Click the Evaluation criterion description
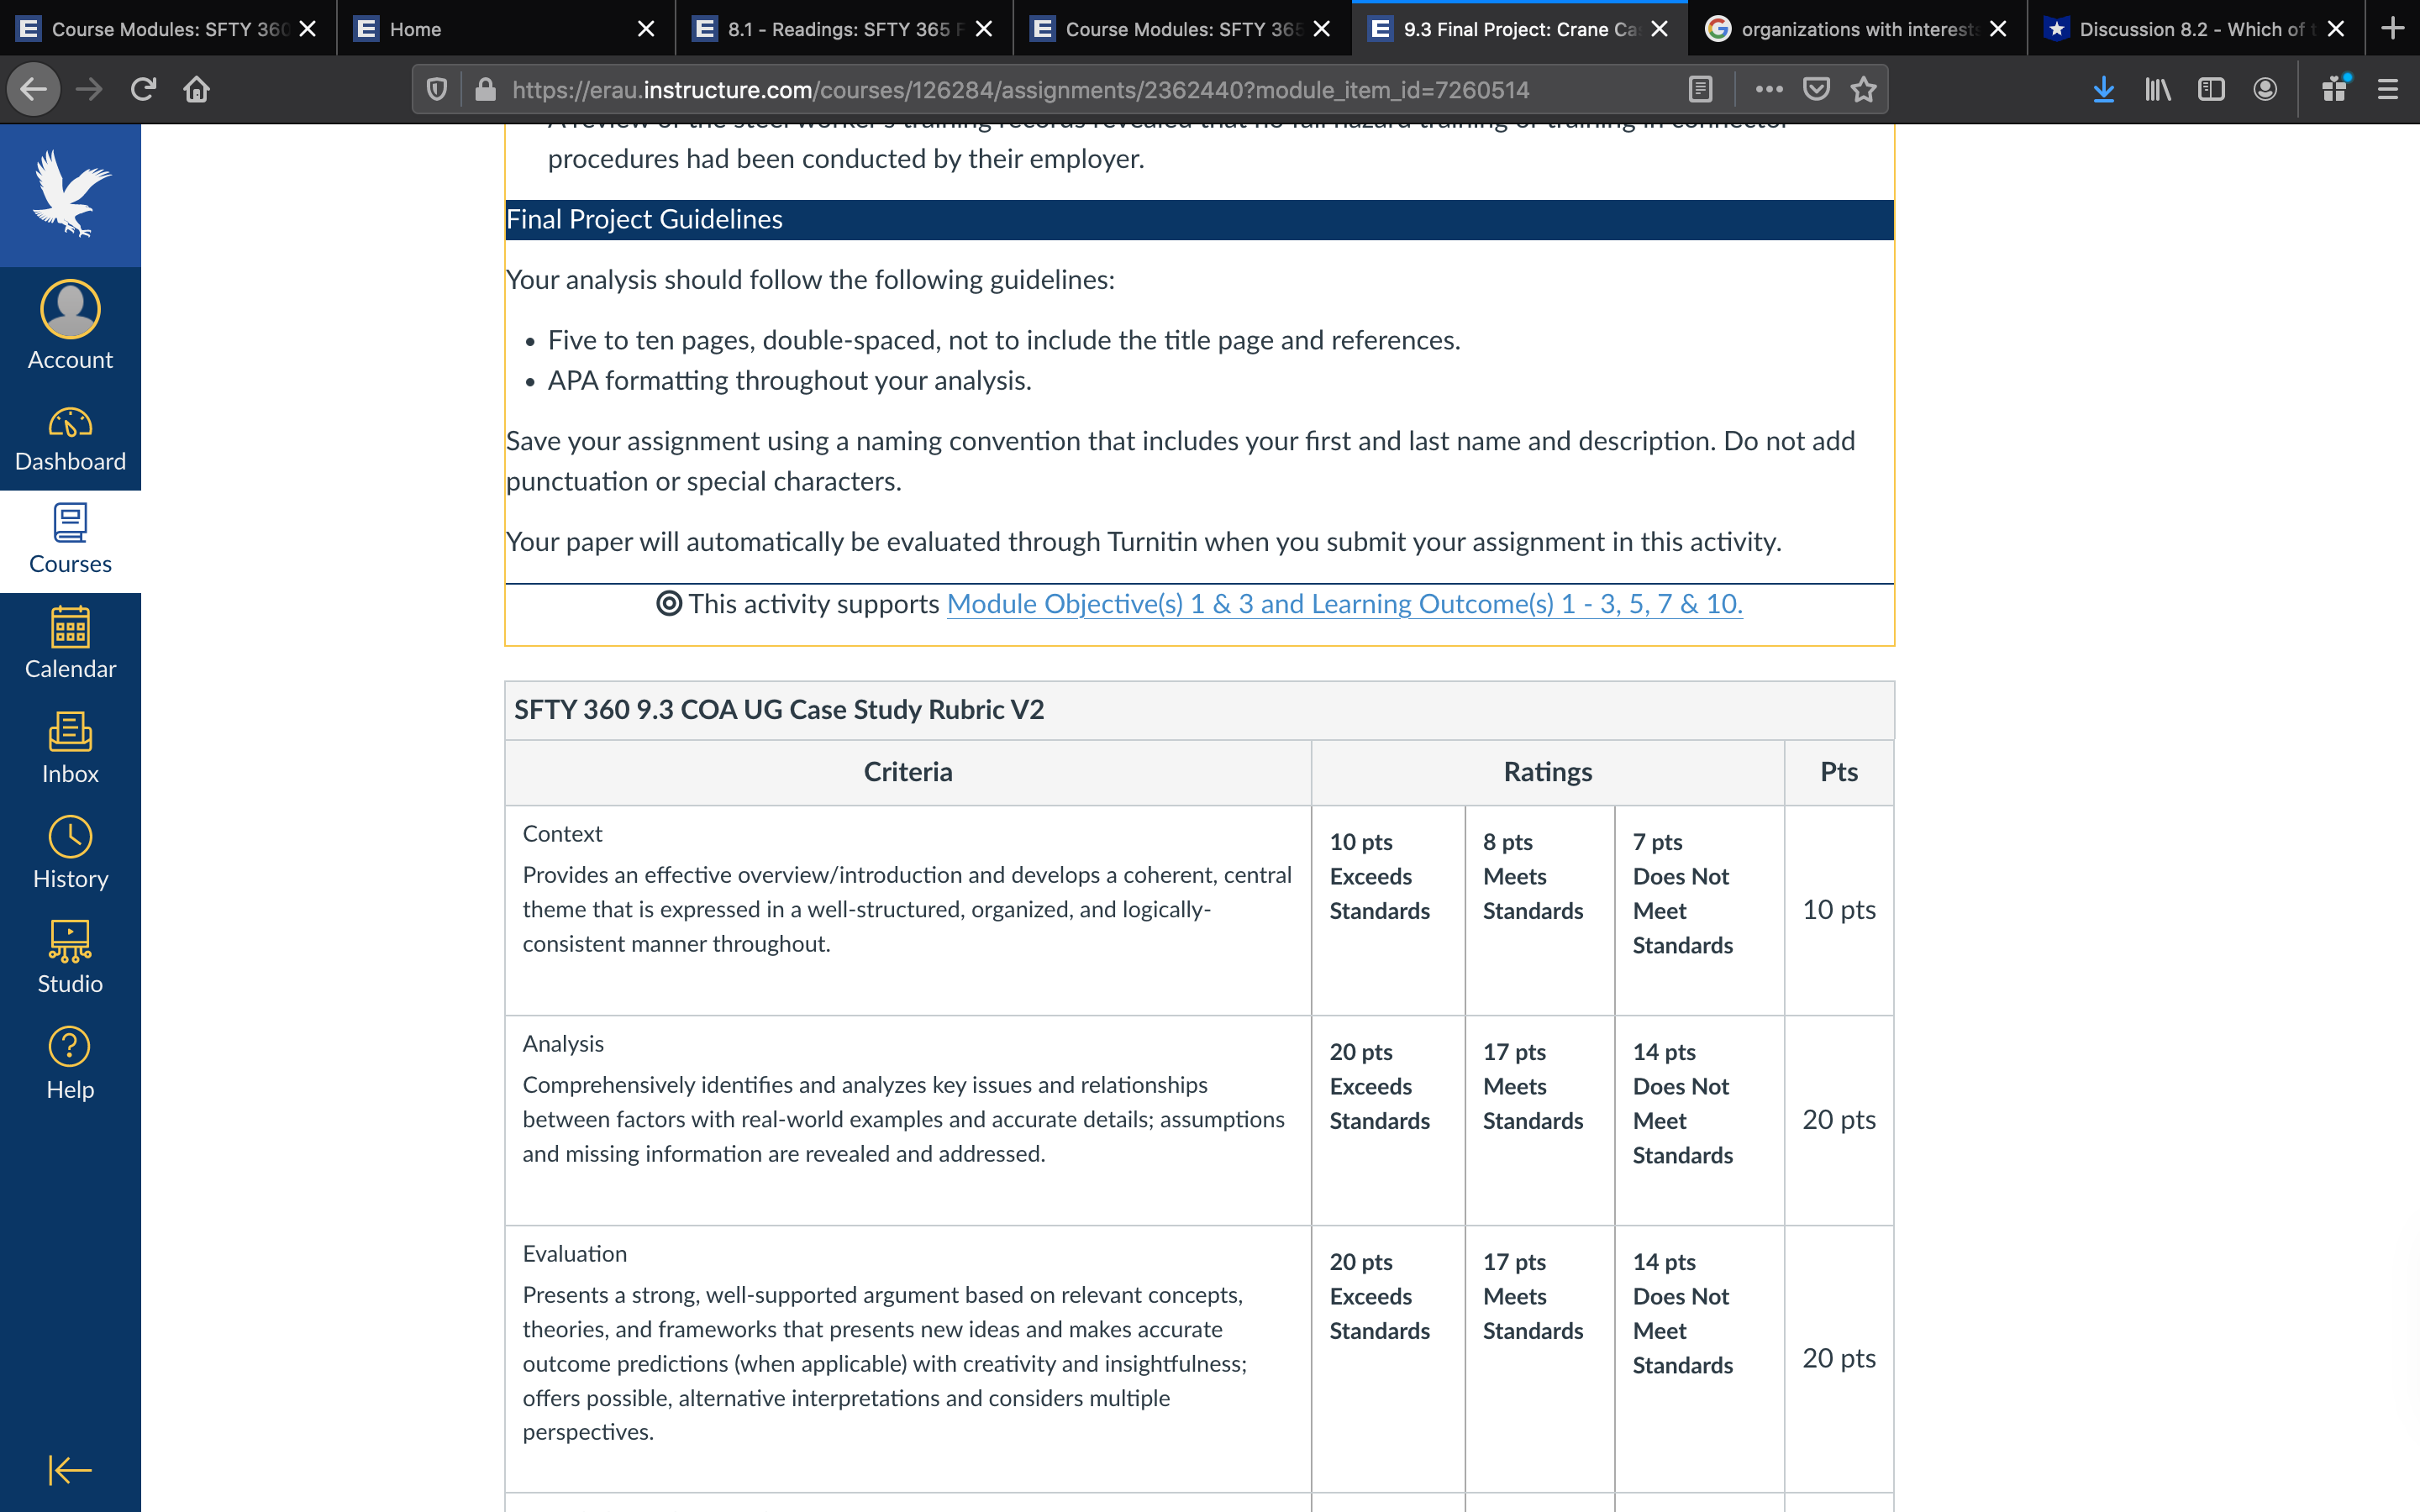2420x1512 pixels. point(885,1363)
